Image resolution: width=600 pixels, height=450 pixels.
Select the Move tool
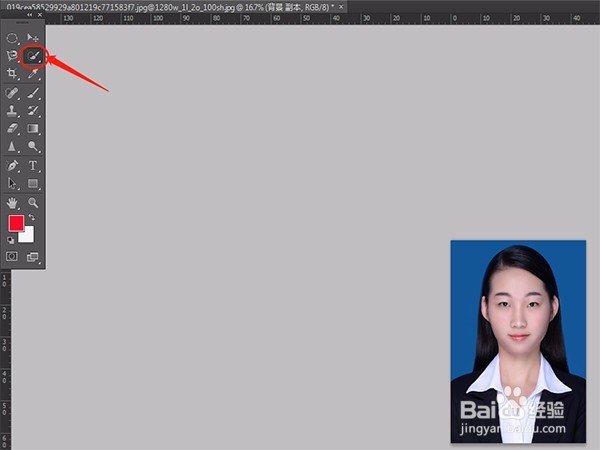pos(33,38)
